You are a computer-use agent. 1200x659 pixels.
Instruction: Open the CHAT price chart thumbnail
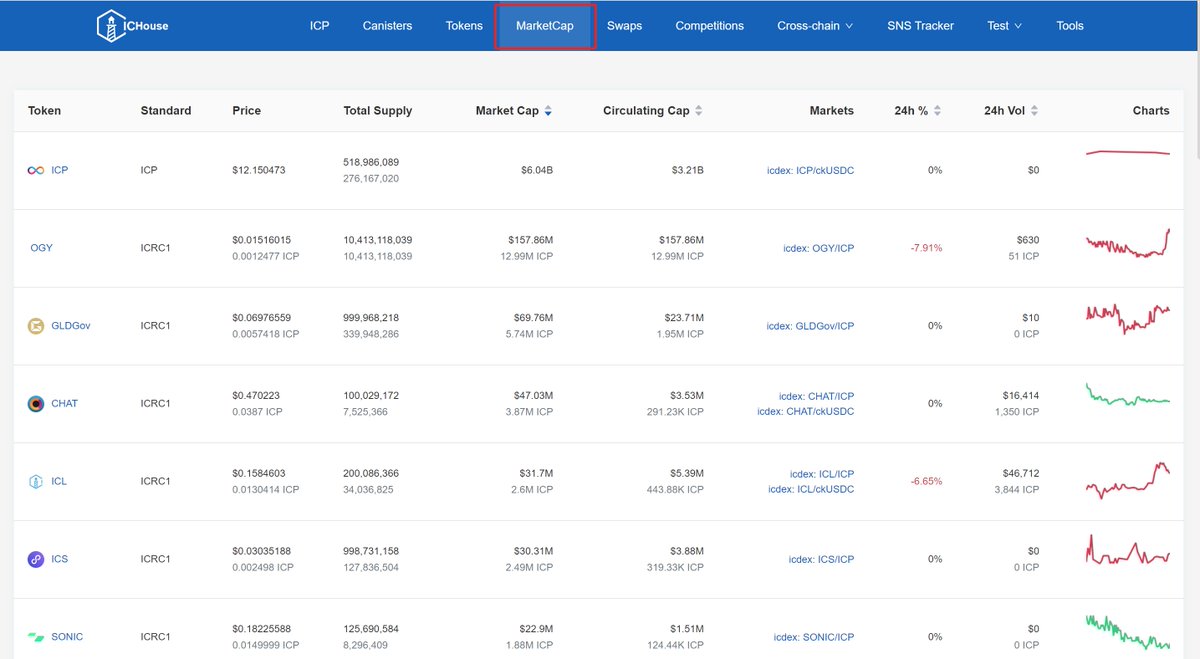click(x=1128, y=394)
